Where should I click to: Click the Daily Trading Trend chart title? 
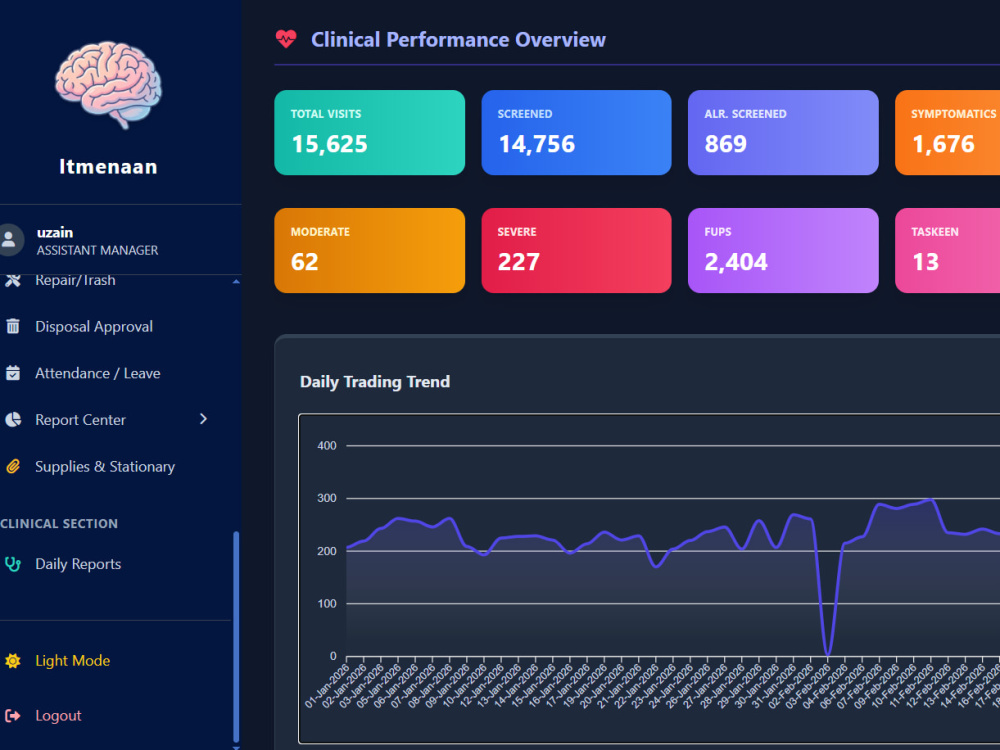375,381
